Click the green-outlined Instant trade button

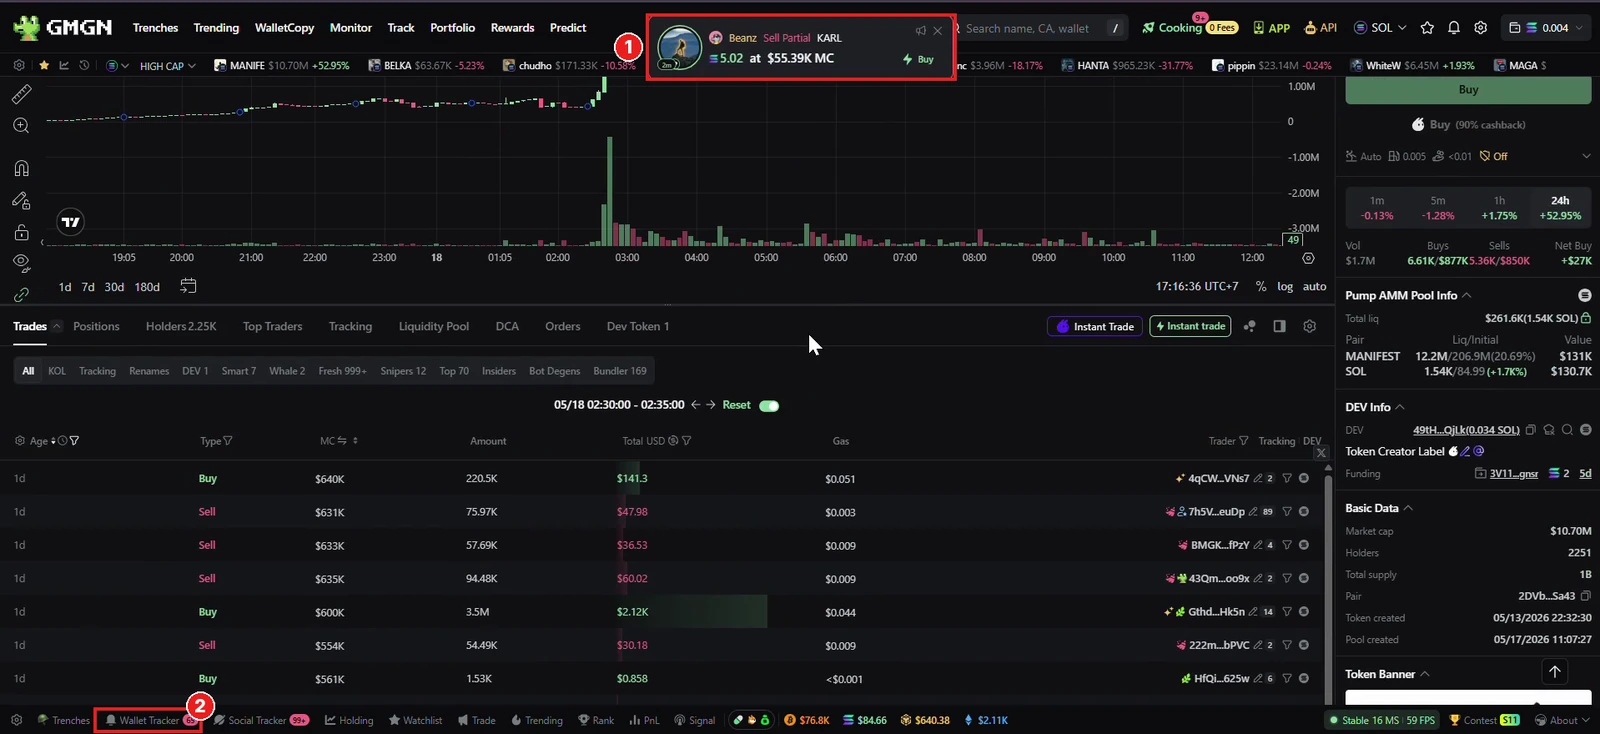coord(1190,326)
